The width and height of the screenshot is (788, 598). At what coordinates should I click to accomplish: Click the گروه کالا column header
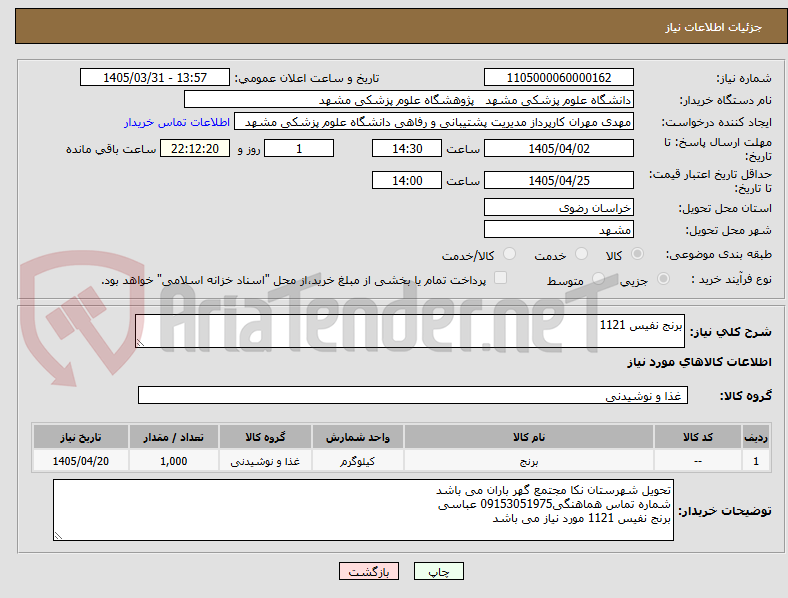click(265, 437)
